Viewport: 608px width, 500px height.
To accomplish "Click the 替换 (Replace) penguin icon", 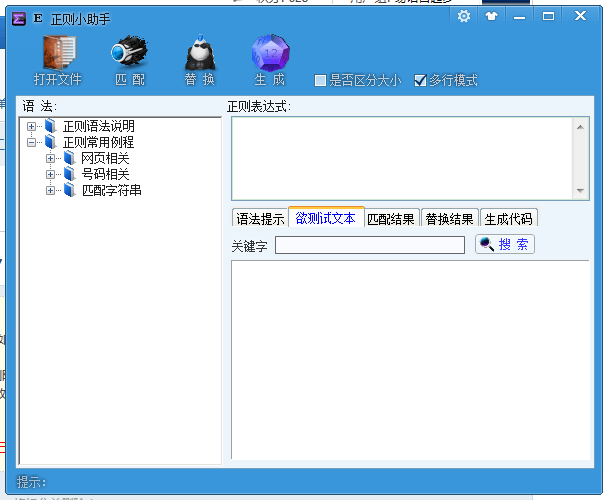I will click(199, 52).
